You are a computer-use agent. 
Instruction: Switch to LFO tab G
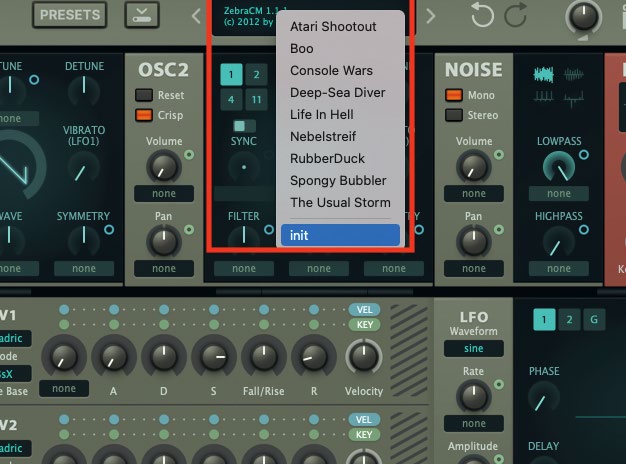[x=593, y=320]
